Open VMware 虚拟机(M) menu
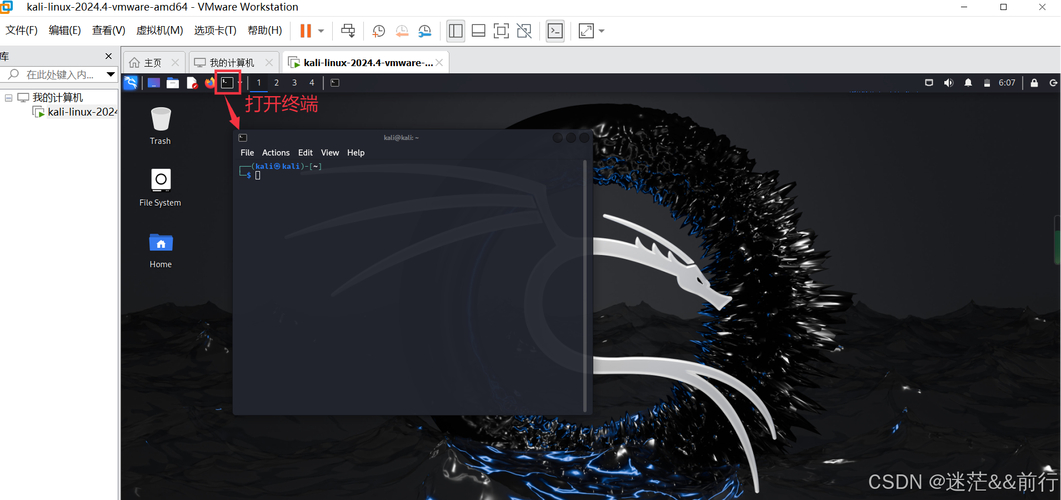Image resolution: width=1061 pixels, height=500 pixels. 160,30
